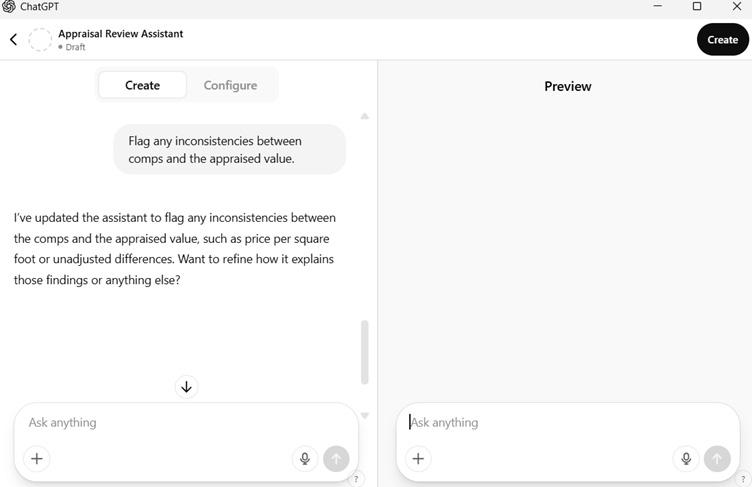Image resolution: width=752 pixels, height=487 pixels.
Task: Click the plus icon in the Preview panel
Action: (418, 458)
